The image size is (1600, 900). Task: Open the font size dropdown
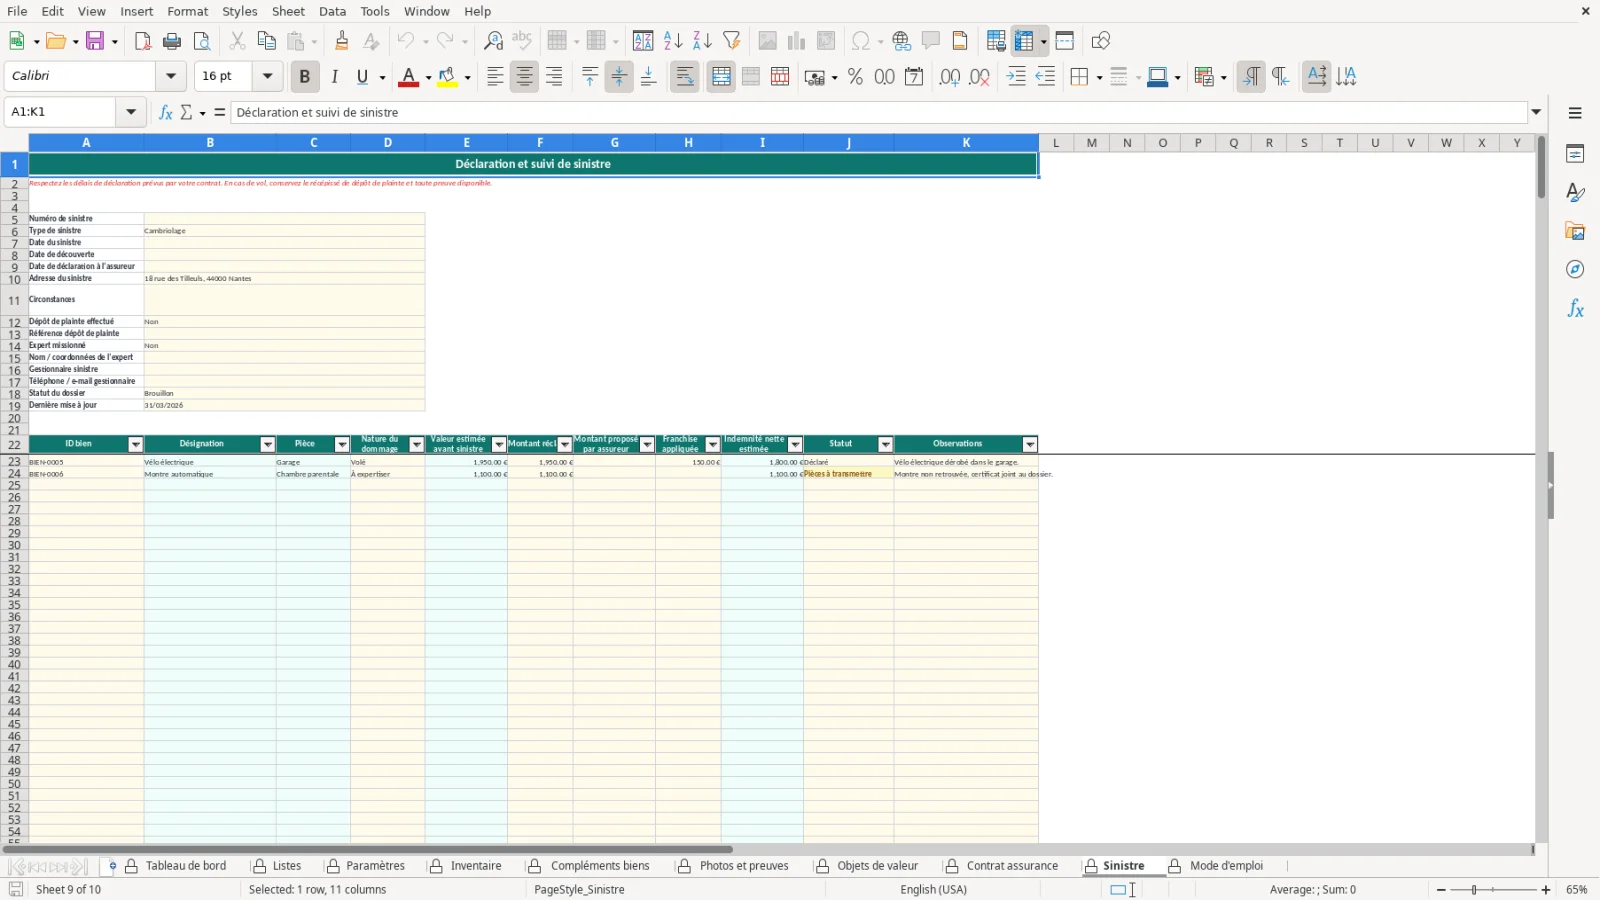click(x=267, y=76)
